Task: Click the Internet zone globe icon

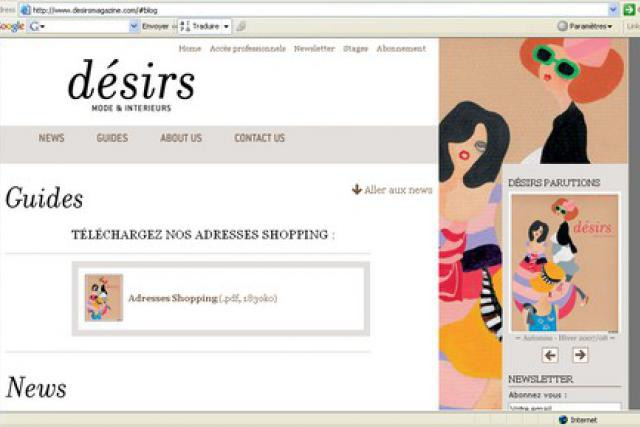Action: (x=563, y=420)
